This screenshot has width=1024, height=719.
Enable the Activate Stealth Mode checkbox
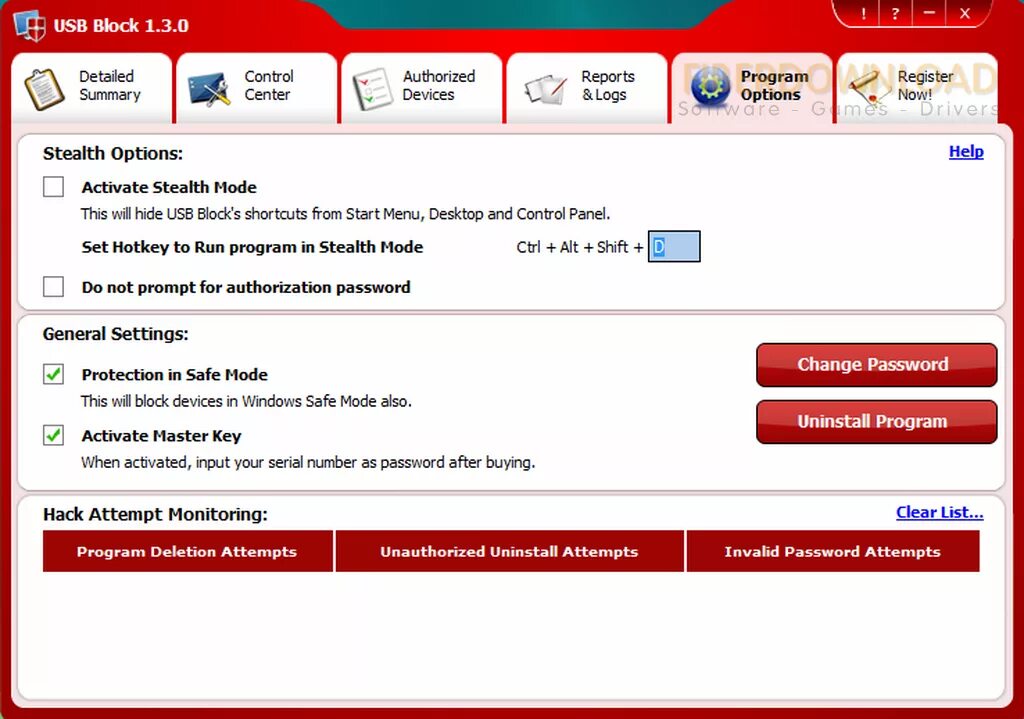click(54, 187)
